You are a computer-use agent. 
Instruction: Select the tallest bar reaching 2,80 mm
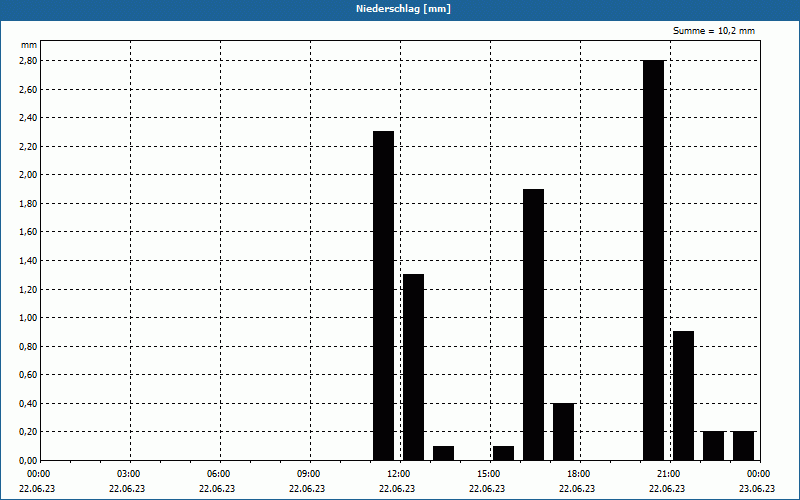tap(654, 260)
